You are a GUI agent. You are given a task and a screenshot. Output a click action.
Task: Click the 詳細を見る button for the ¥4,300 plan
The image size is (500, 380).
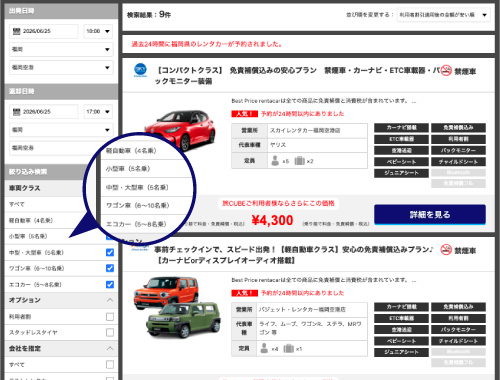click(x=430, y=214)
